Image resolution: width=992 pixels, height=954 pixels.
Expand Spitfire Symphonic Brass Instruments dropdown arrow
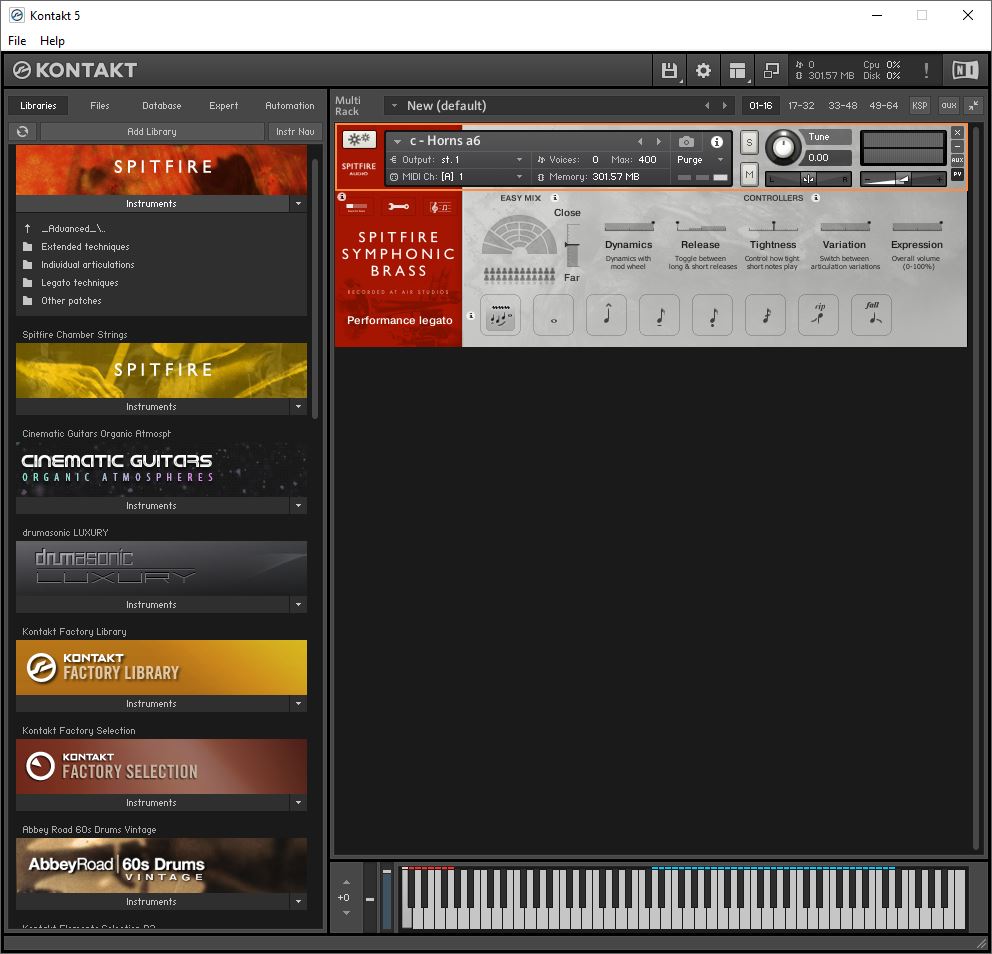tap(299, 204)
